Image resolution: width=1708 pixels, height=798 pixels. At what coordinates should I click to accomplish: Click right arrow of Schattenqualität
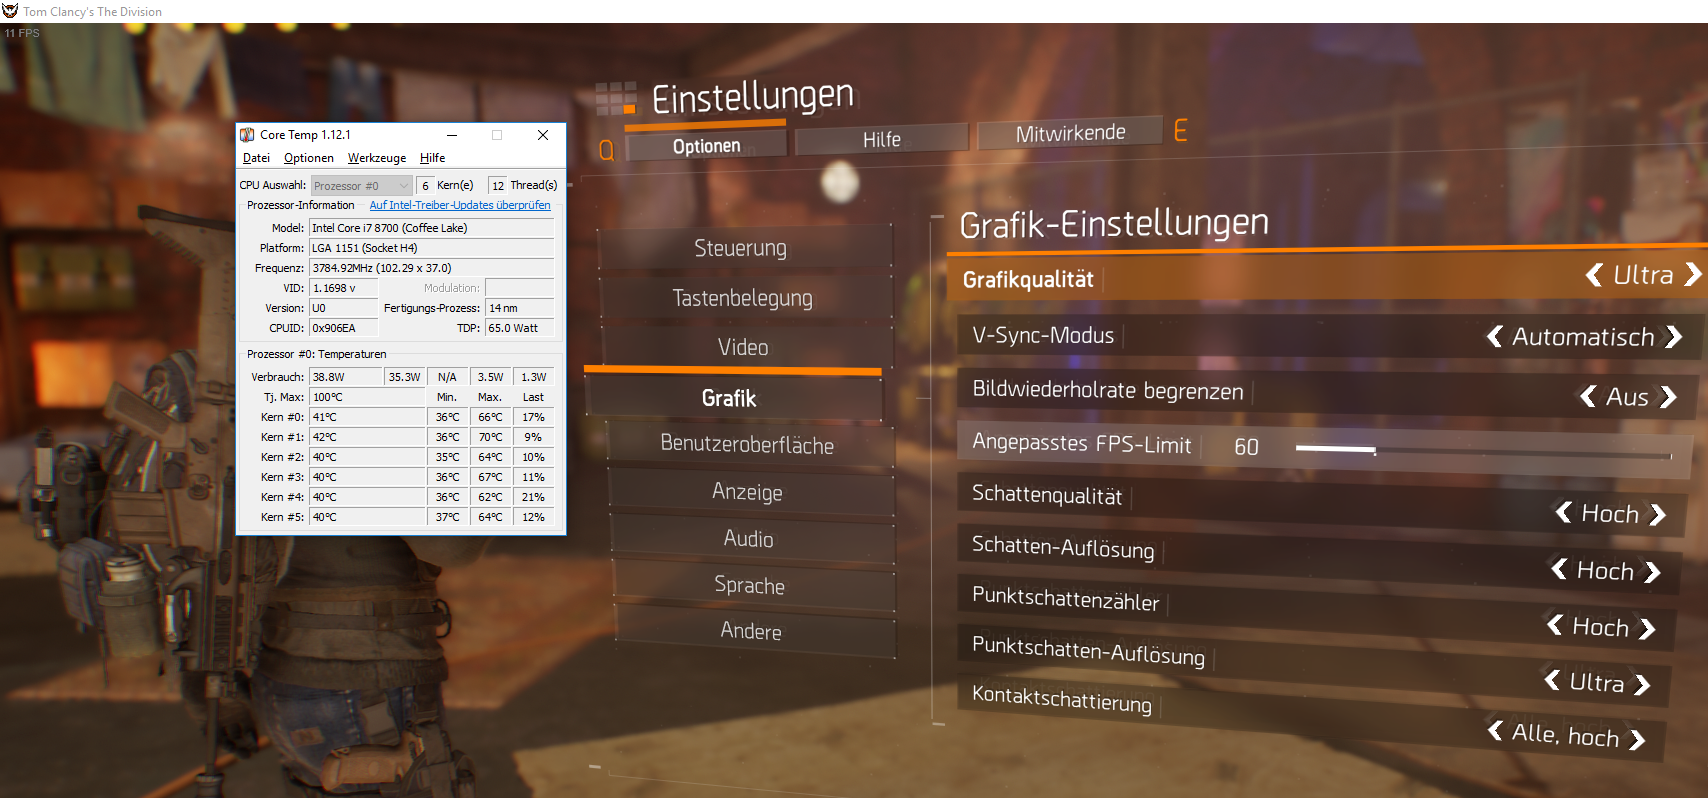tap(1658, 514)
